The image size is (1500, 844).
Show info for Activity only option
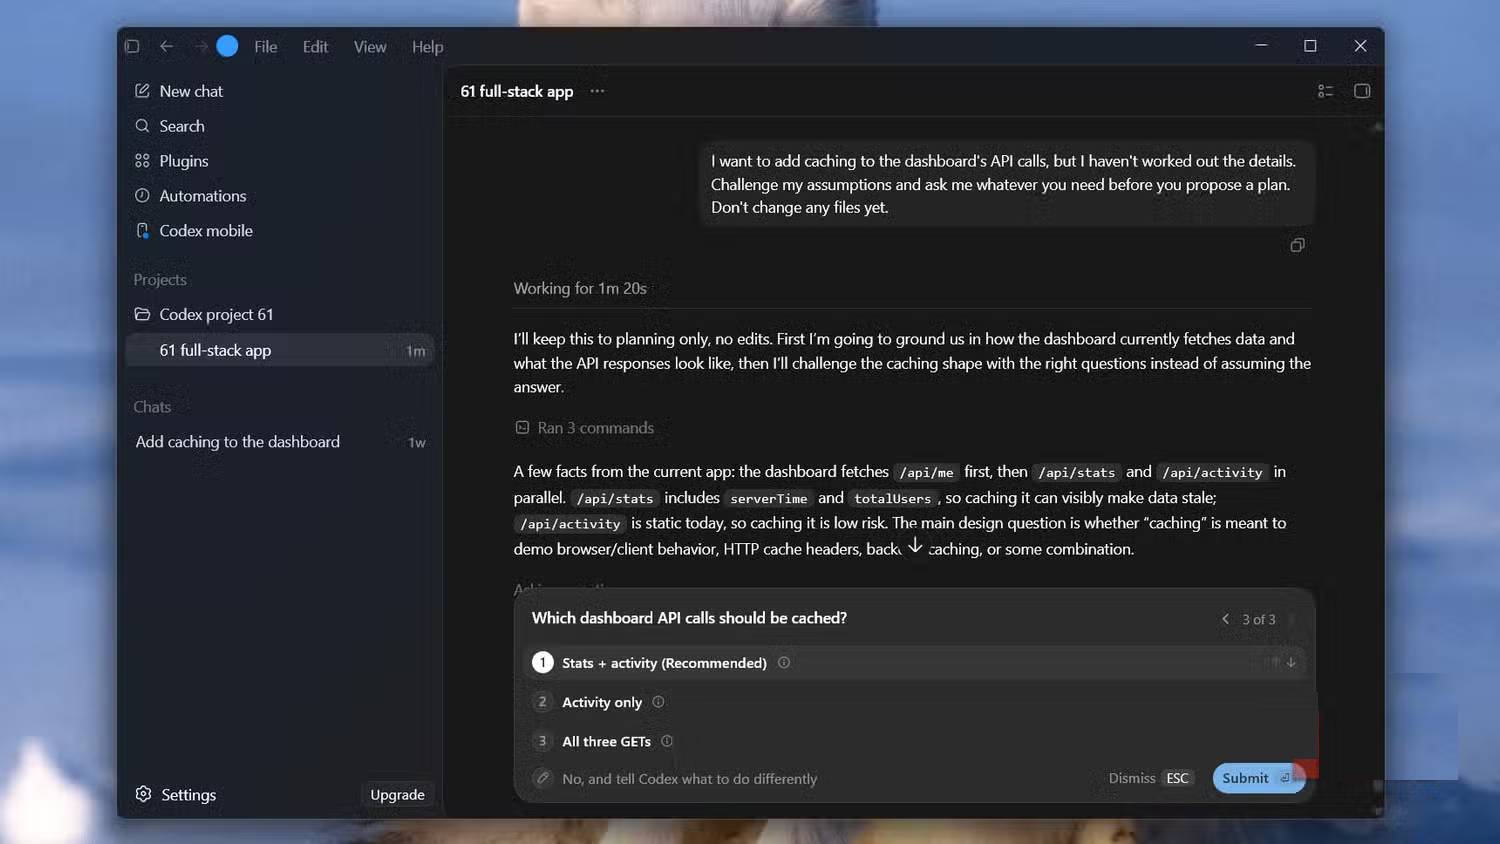[658, 702]
